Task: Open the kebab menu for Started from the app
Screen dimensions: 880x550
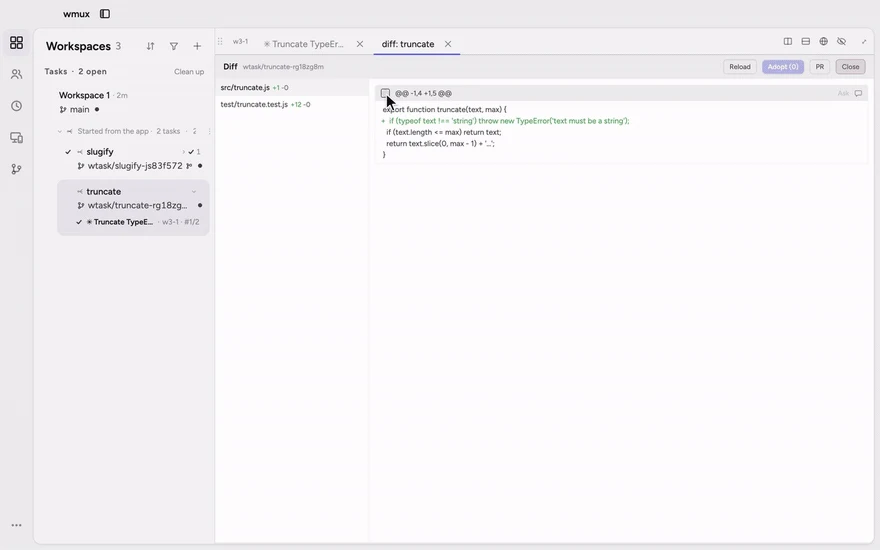Action: click(209, 131)
